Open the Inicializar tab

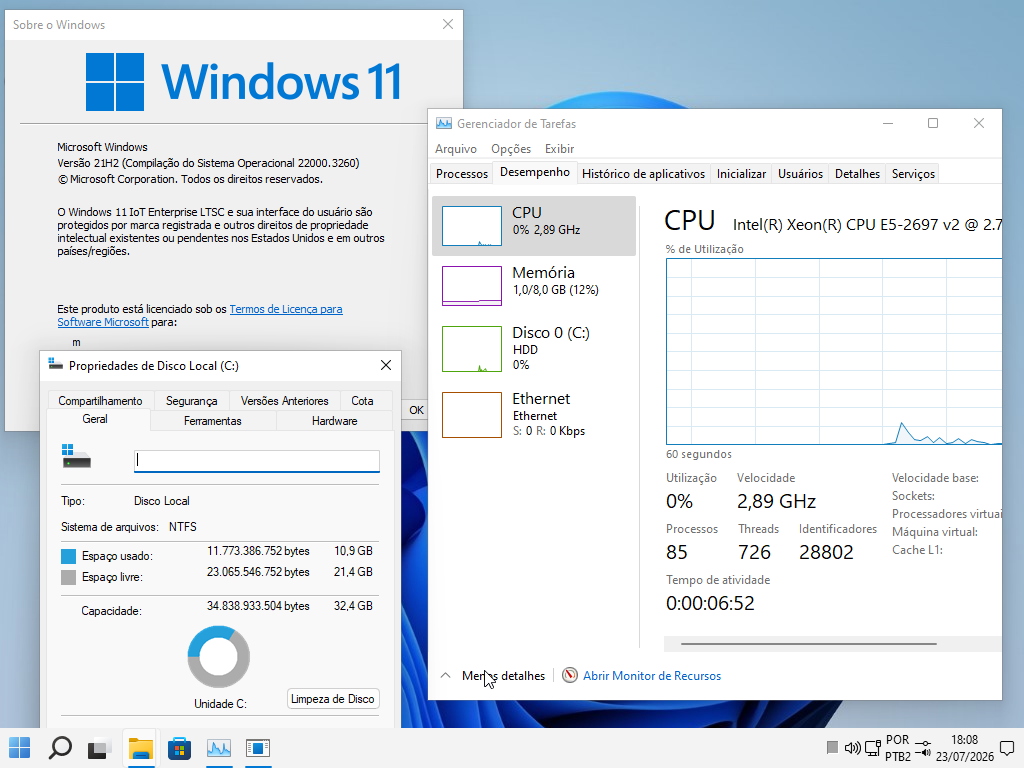pyautogui.click(x=741, y=174)
